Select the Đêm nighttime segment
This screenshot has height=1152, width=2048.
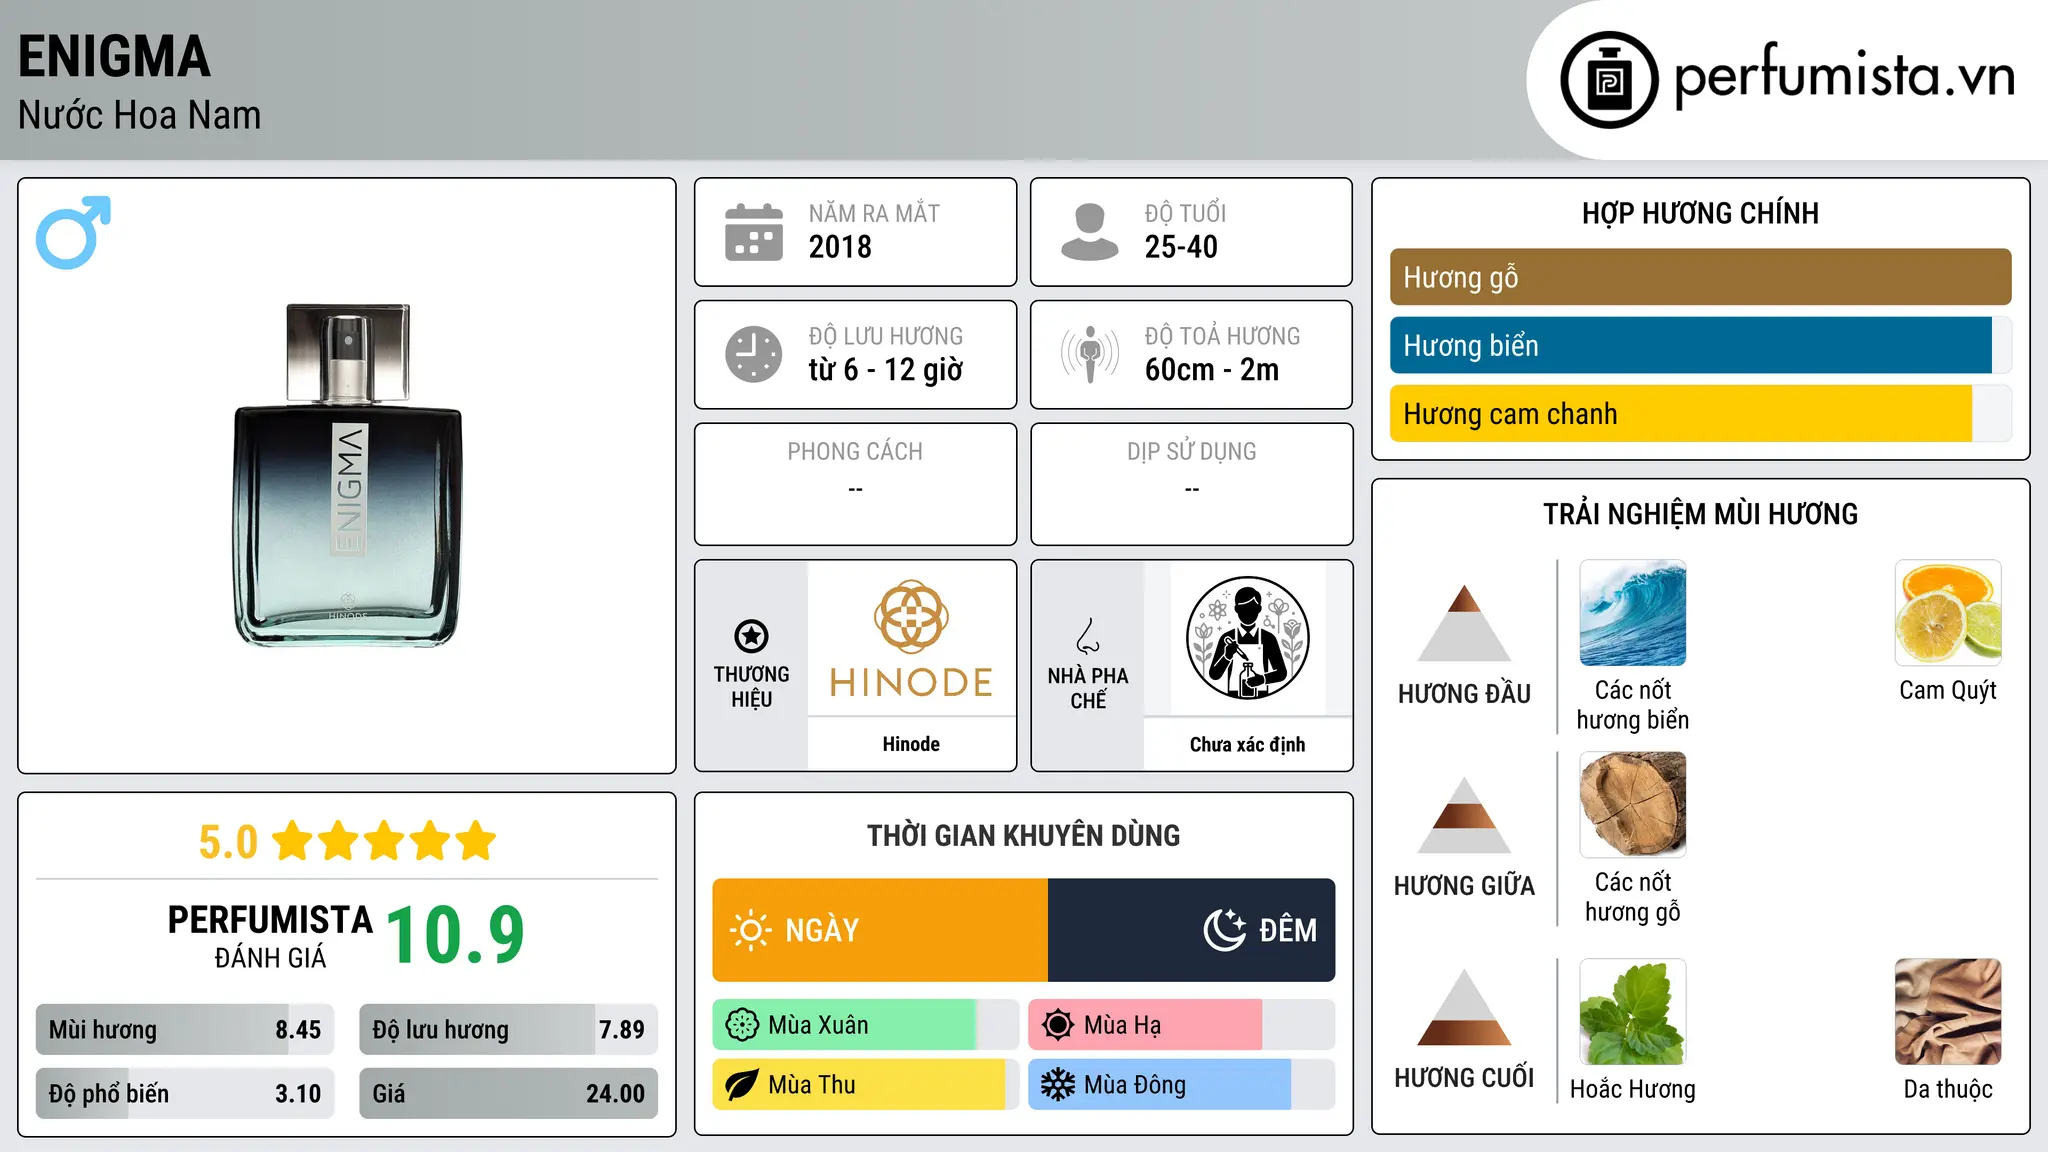point(1191,930)
